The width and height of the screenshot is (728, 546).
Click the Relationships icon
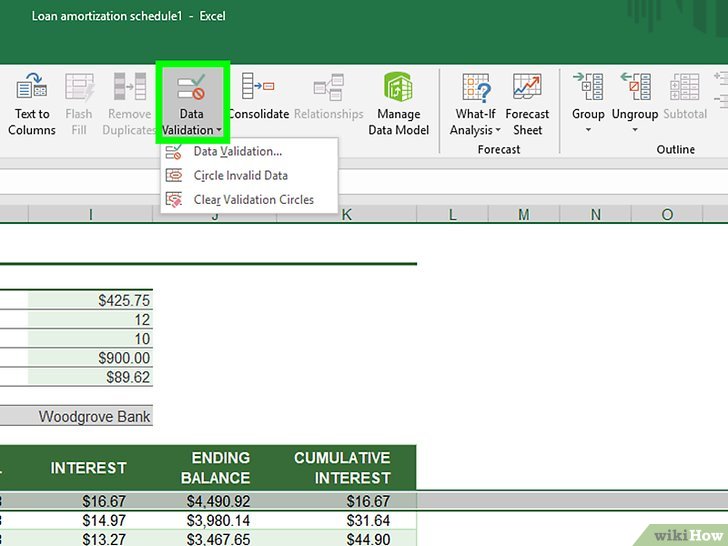point(329,87)
